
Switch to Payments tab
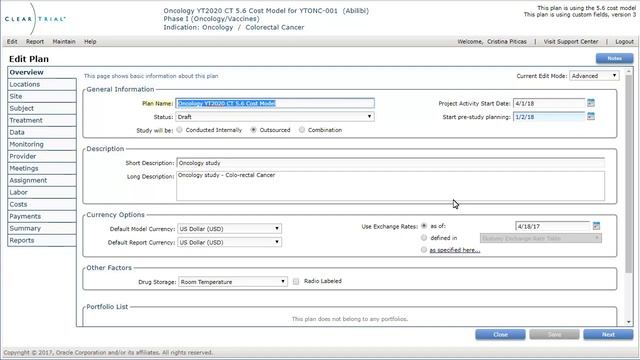[x=42, y=216]
